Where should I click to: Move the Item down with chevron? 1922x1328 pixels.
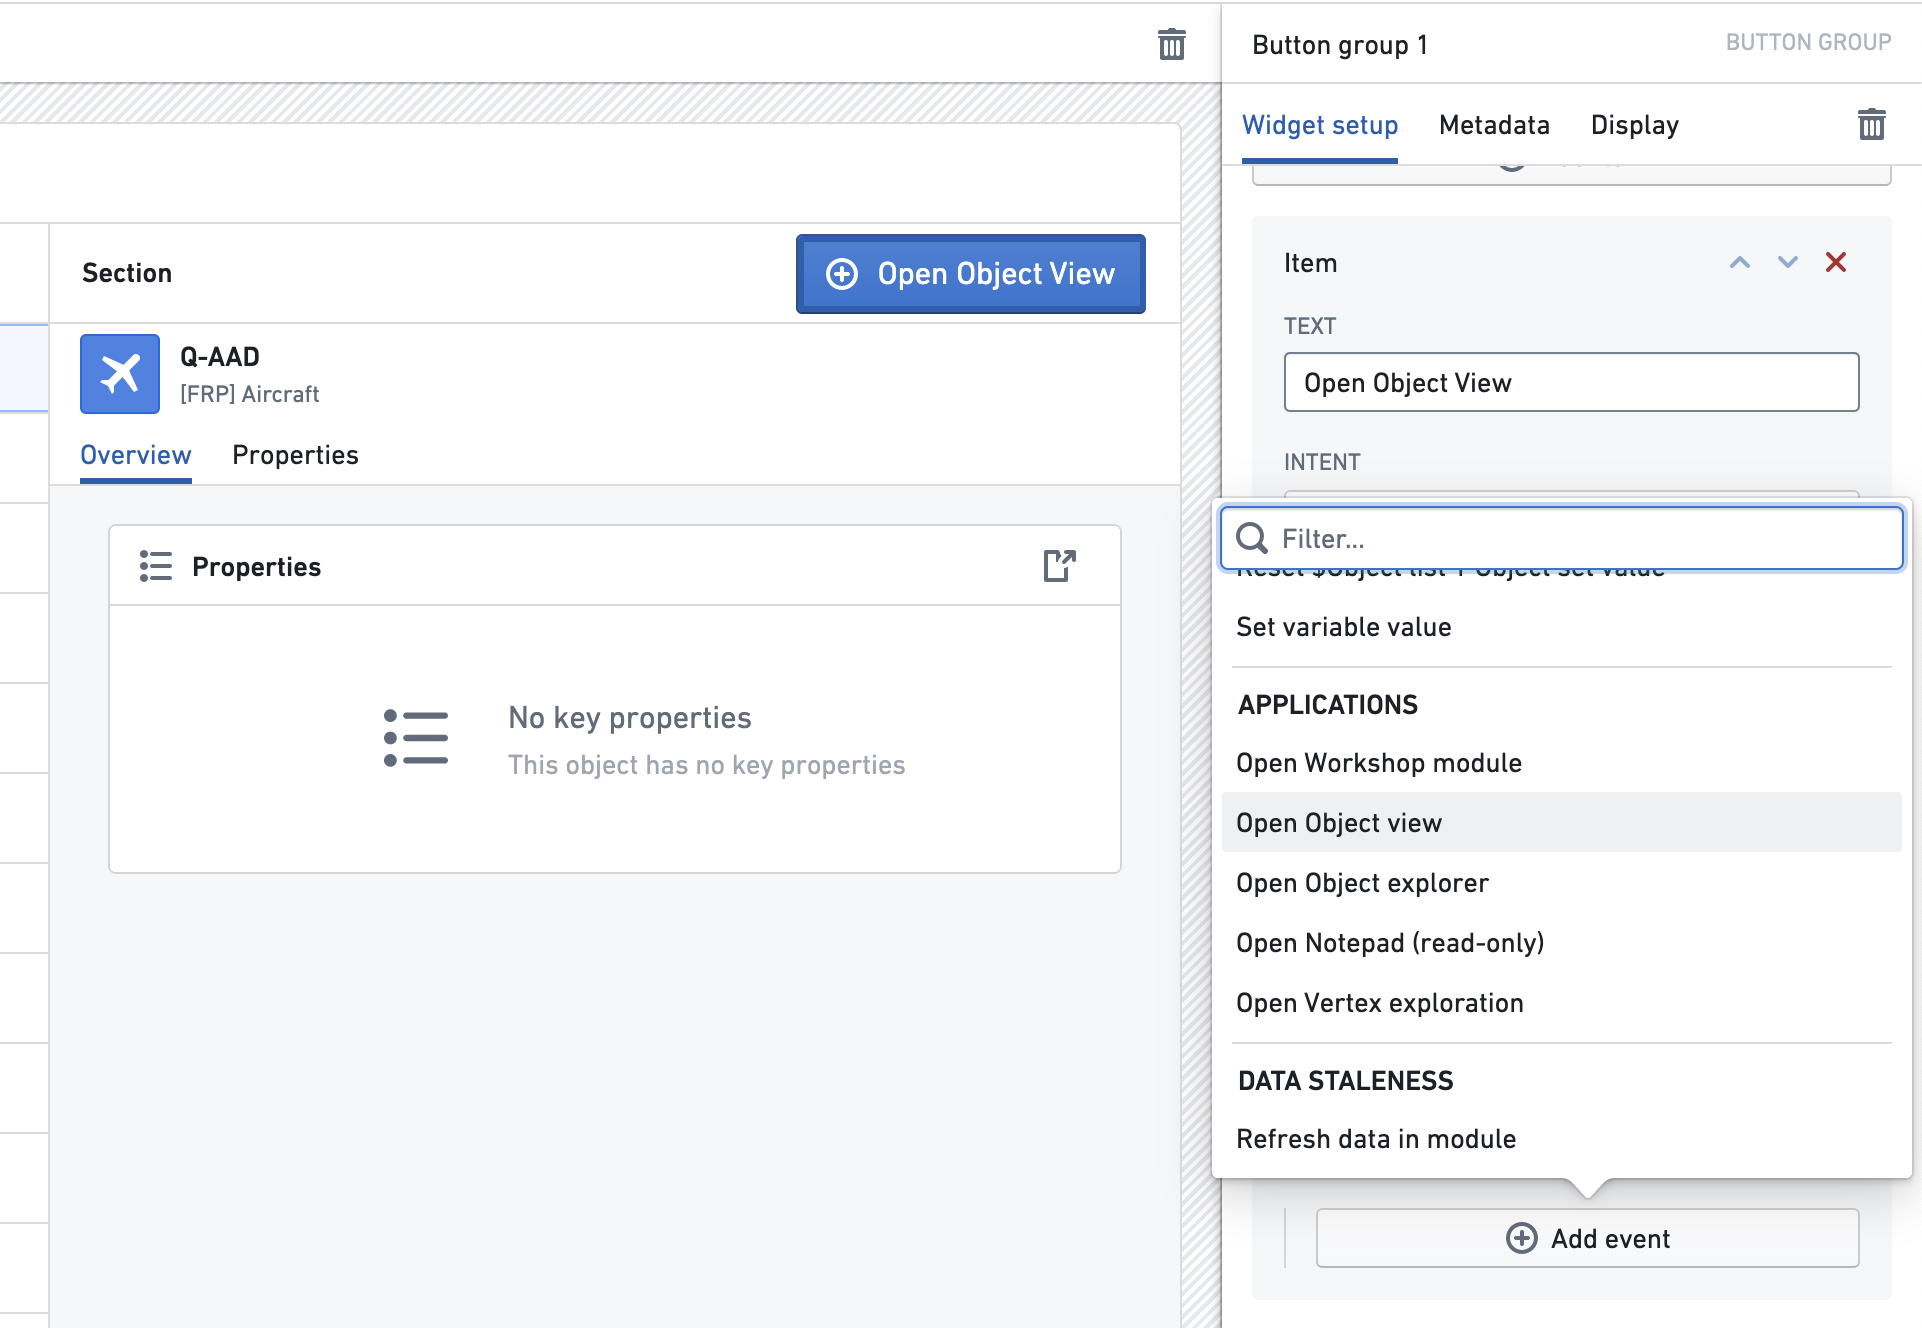coord(1788,262)
